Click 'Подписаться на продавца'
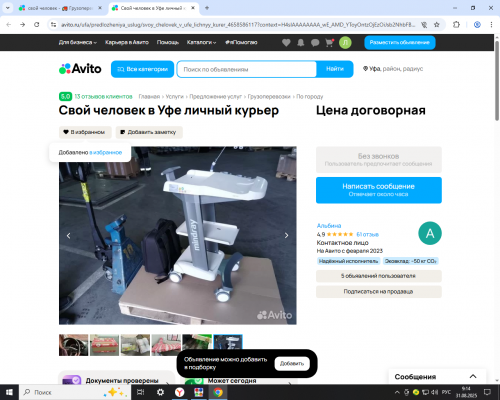The image size is (500, 400). pyautogui.click(x=379, y=292)
